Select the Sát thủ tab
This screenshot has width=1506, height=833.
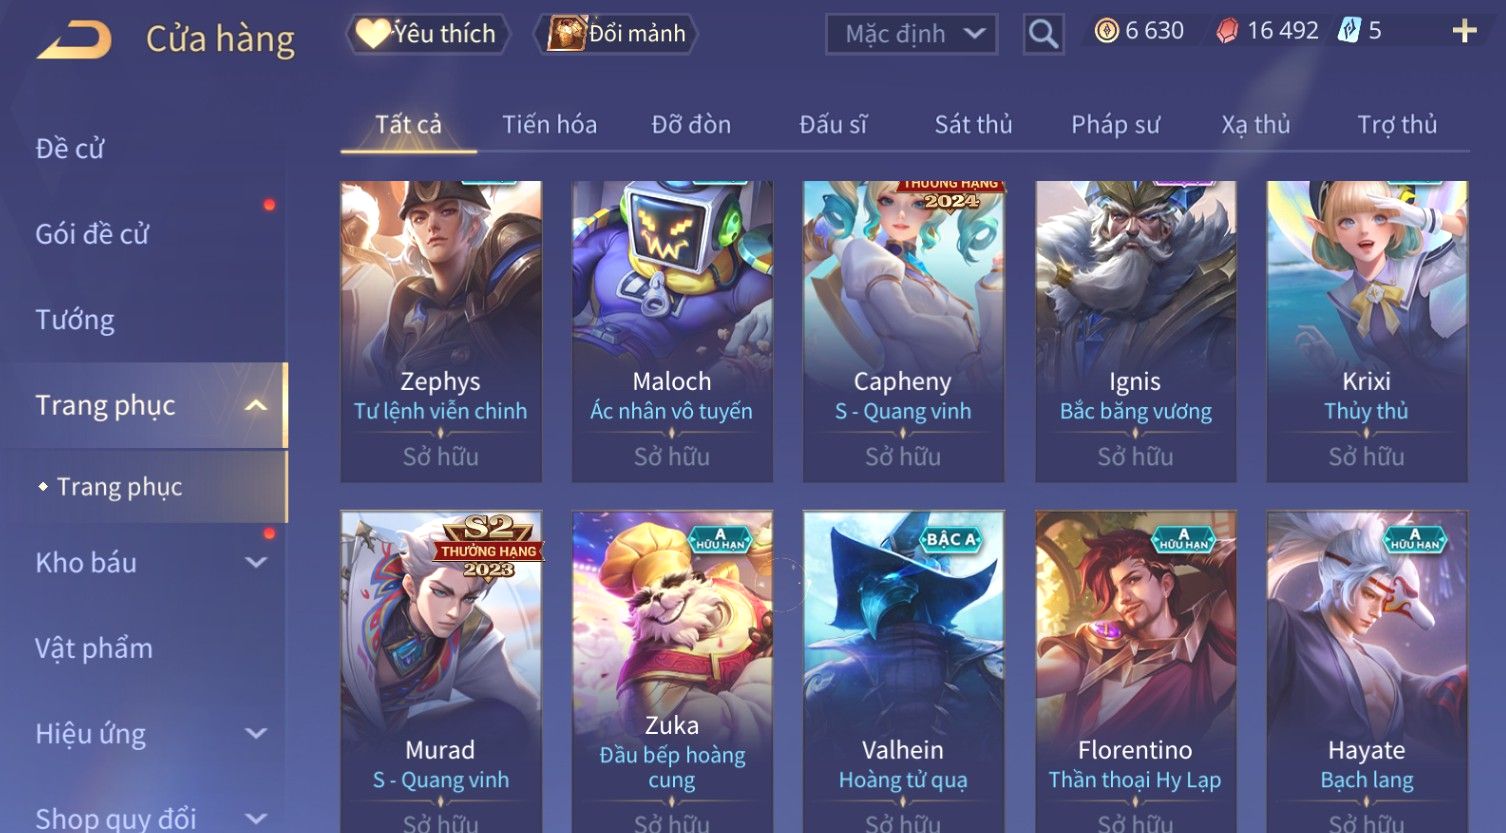click(973, 125)
